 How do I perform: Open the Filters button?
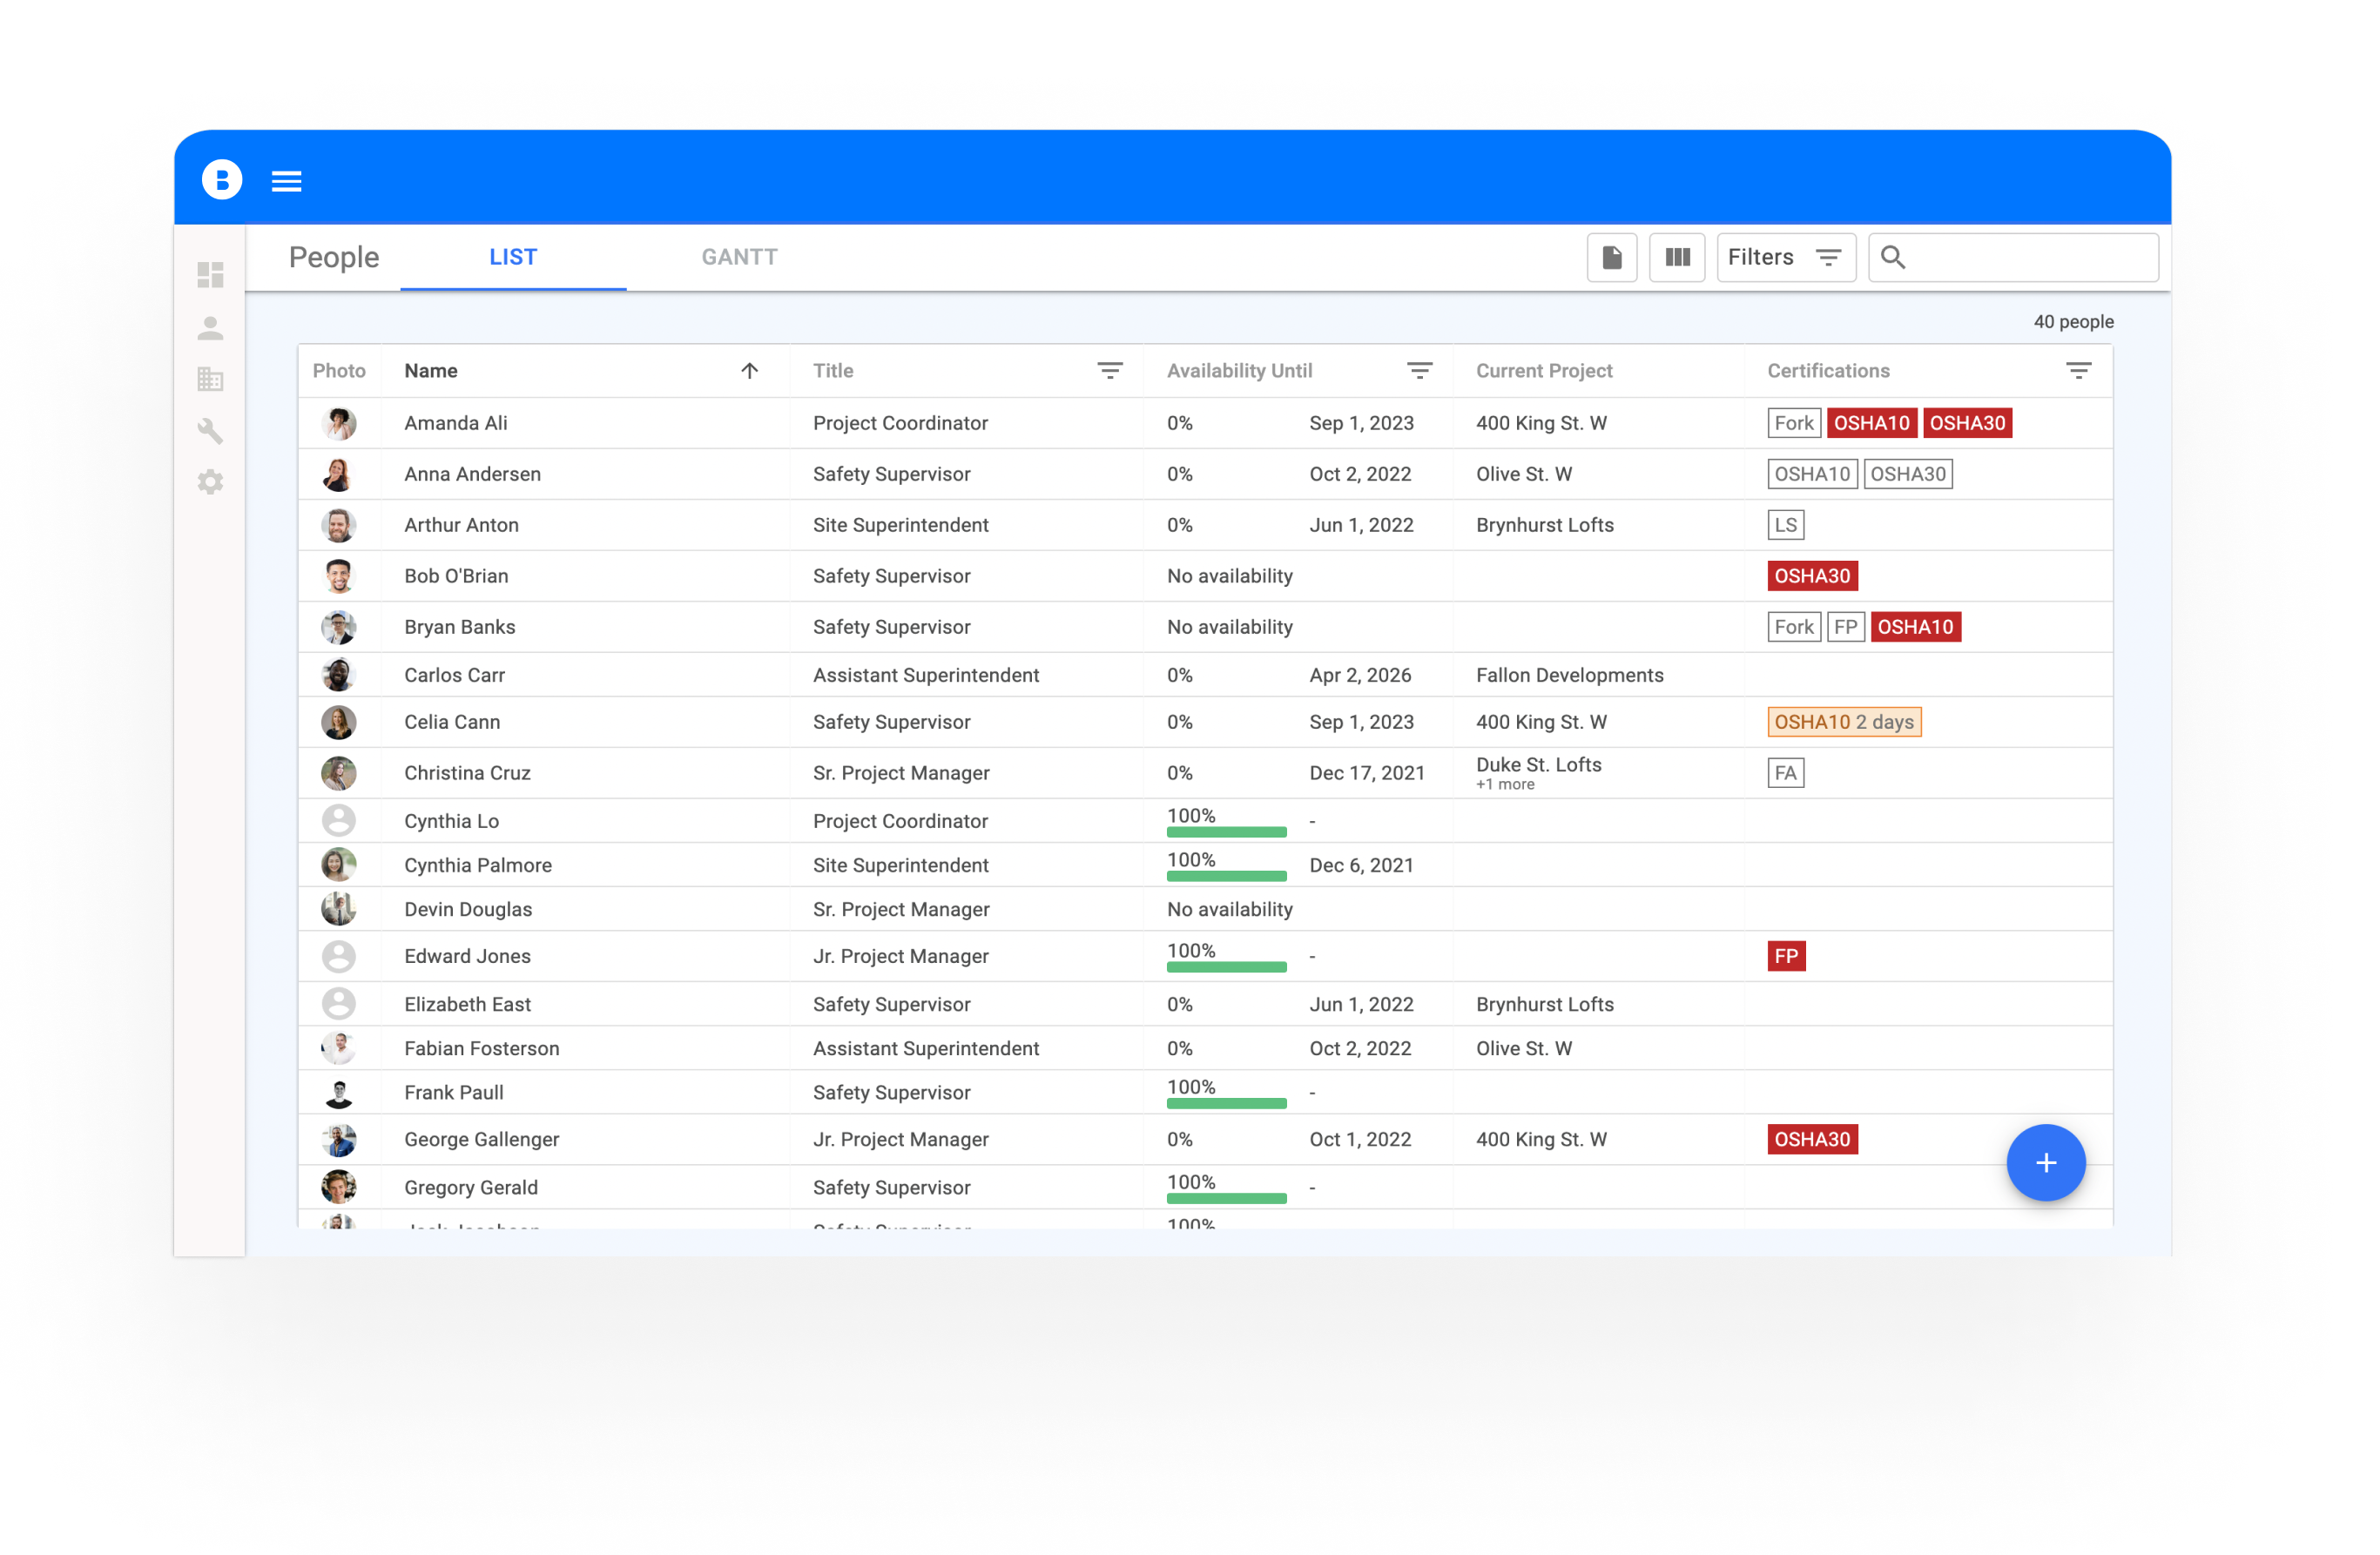click(x=1785, y=258)
